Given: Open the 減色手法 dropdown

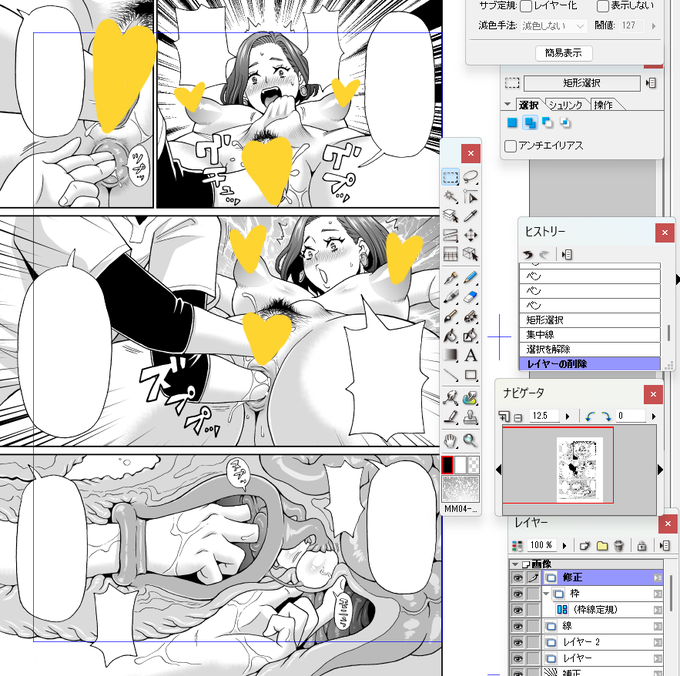Looking at the screenshot, I should pos(554,26).
